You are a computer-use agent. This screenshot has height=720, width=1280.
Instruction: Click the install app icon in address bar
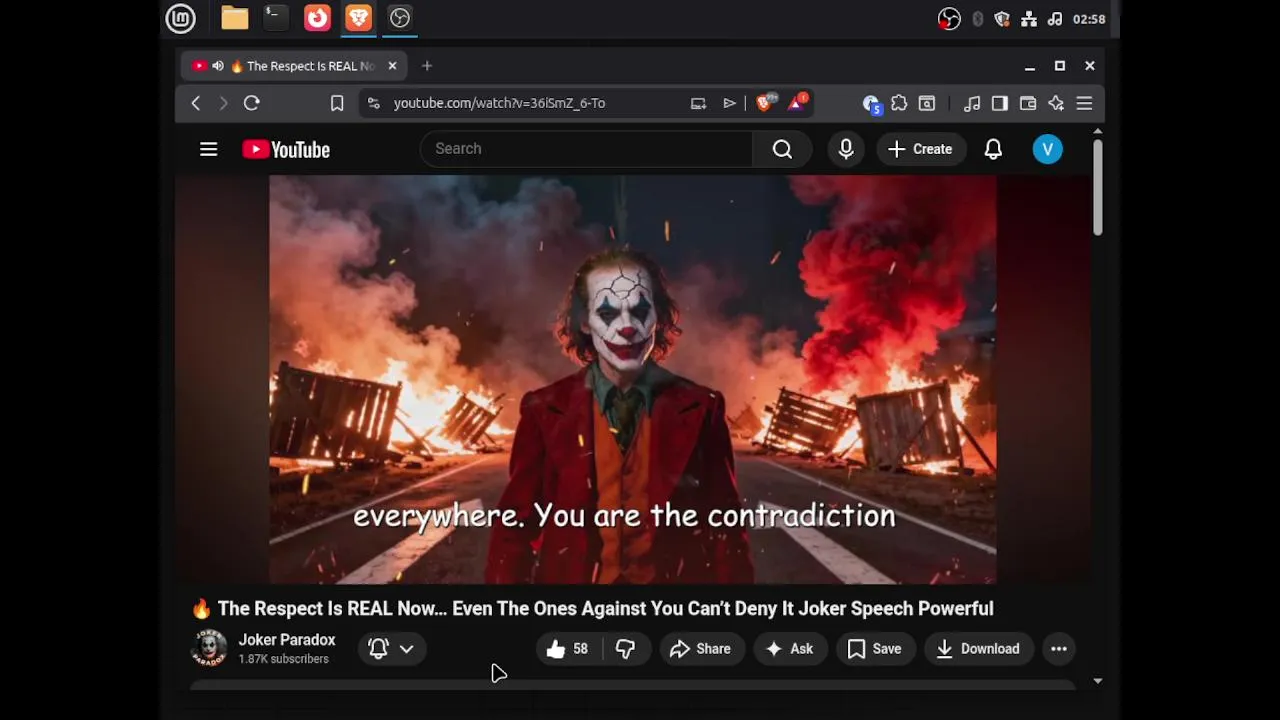698,103
